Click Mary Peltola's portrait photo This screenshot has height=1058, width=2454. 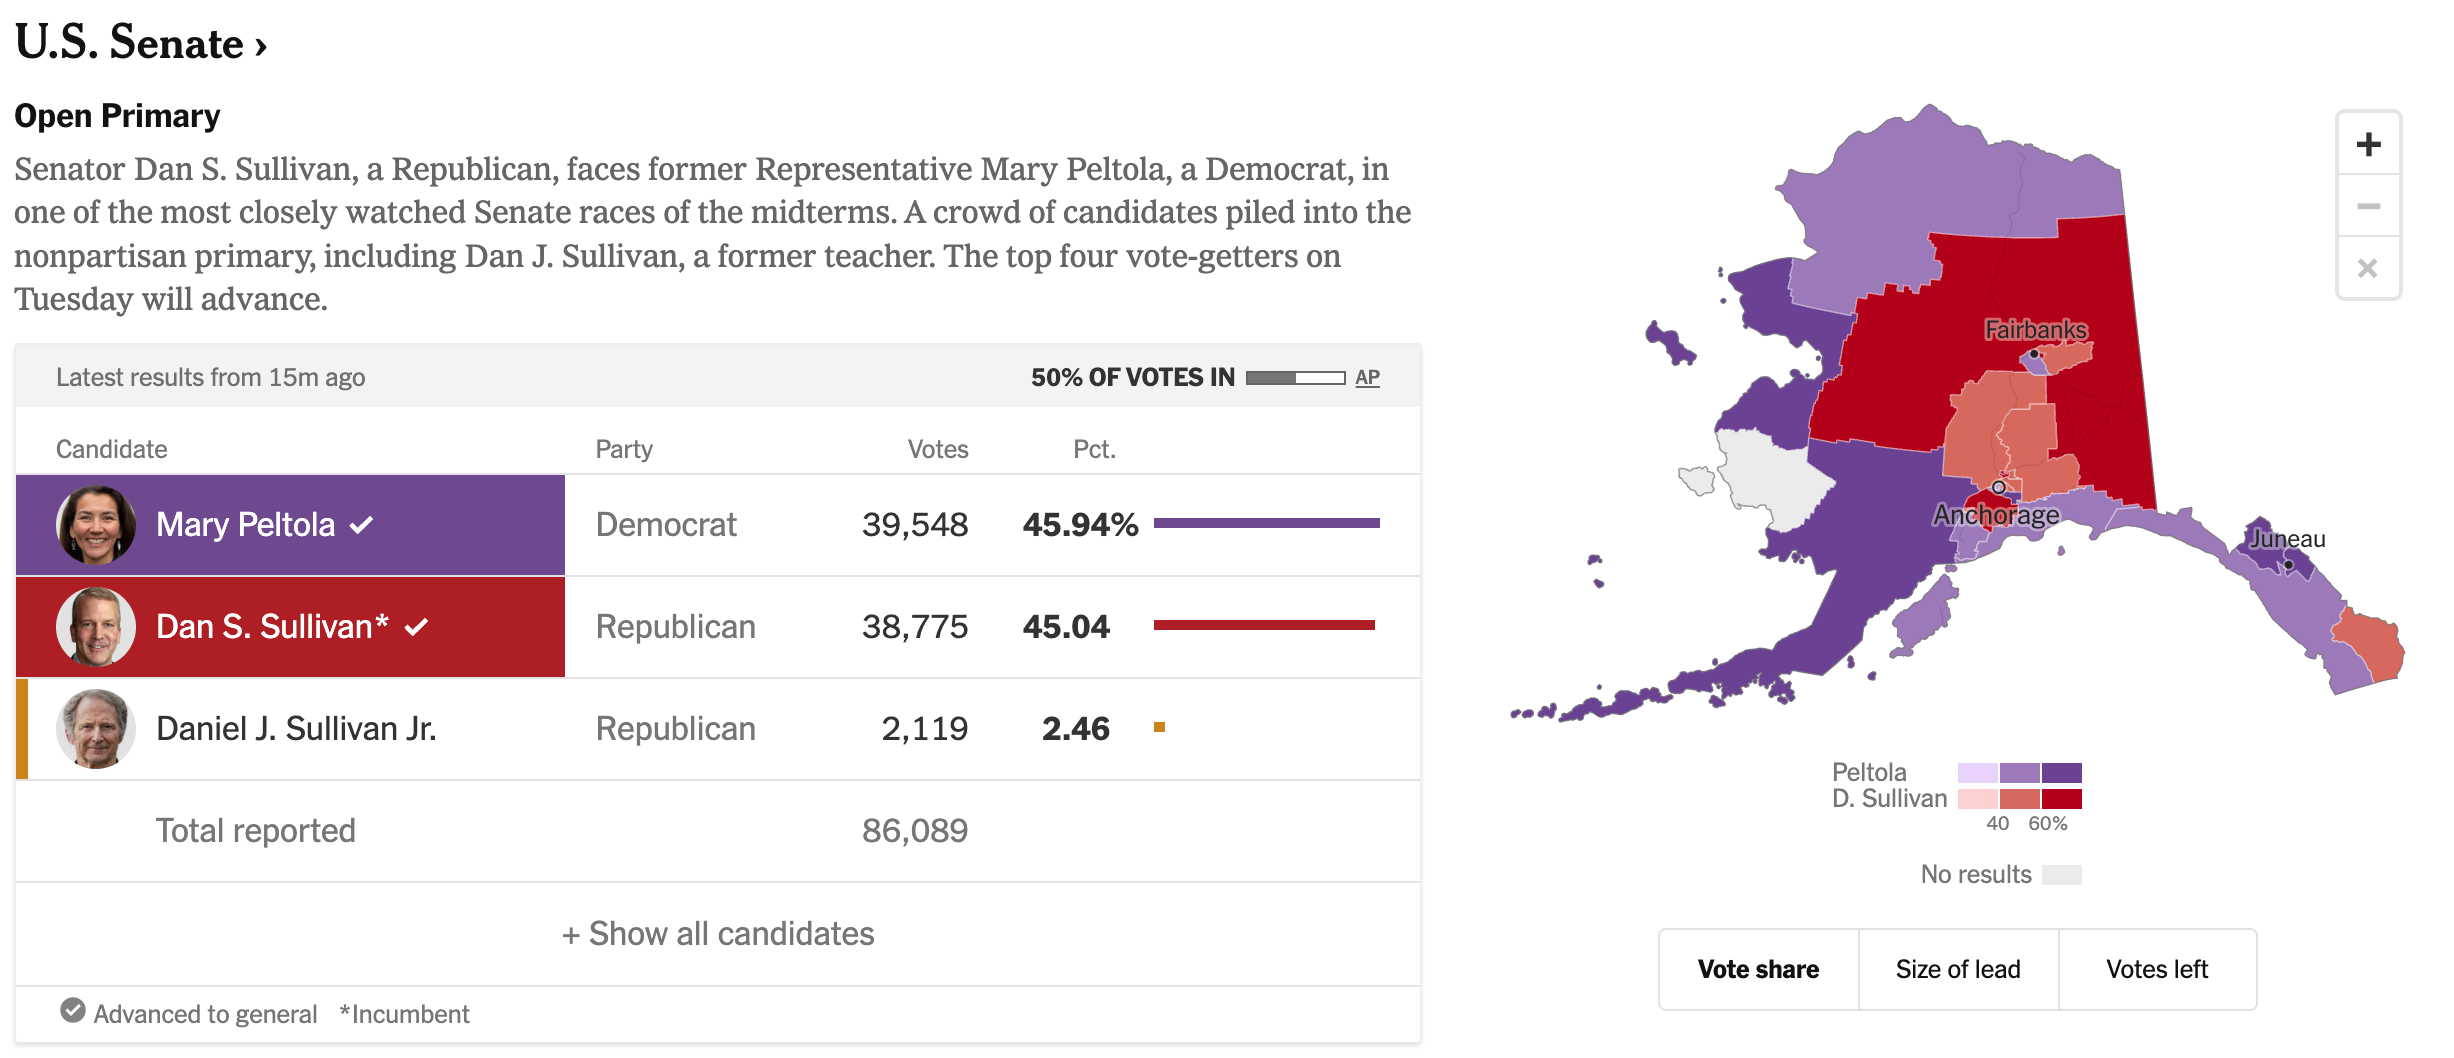tap(96, 525)
